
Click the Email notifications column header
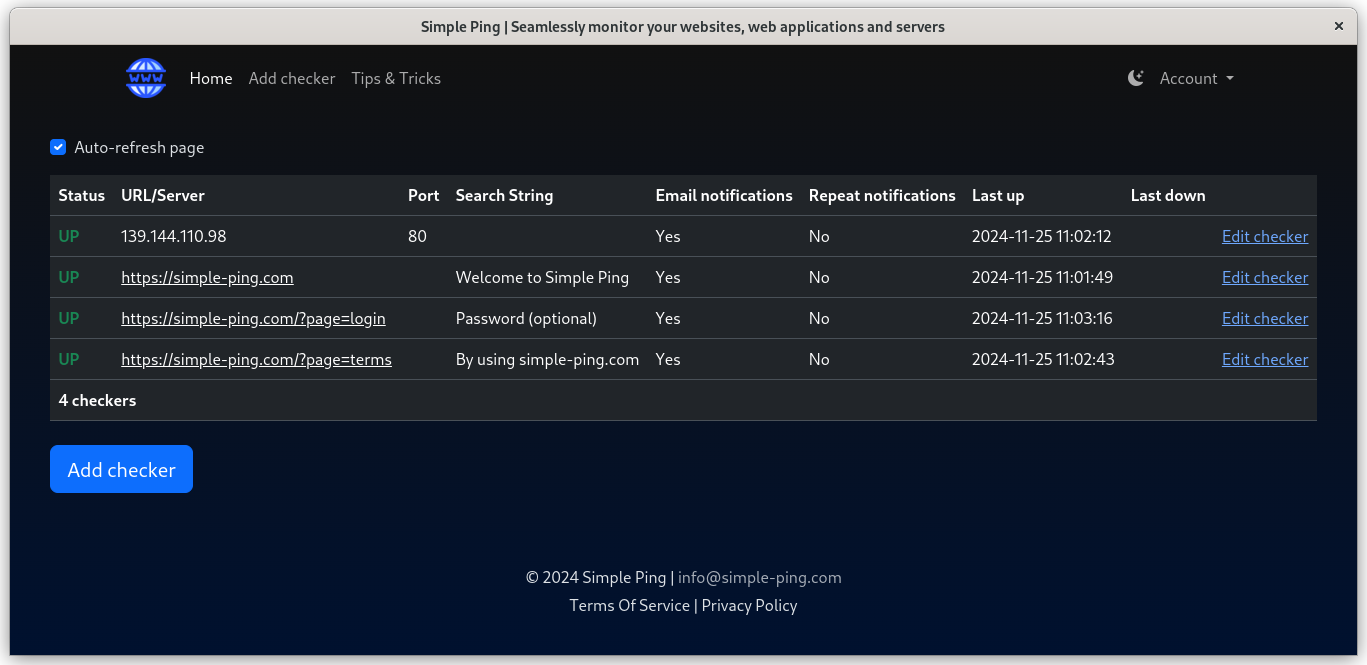coord(724,195)
